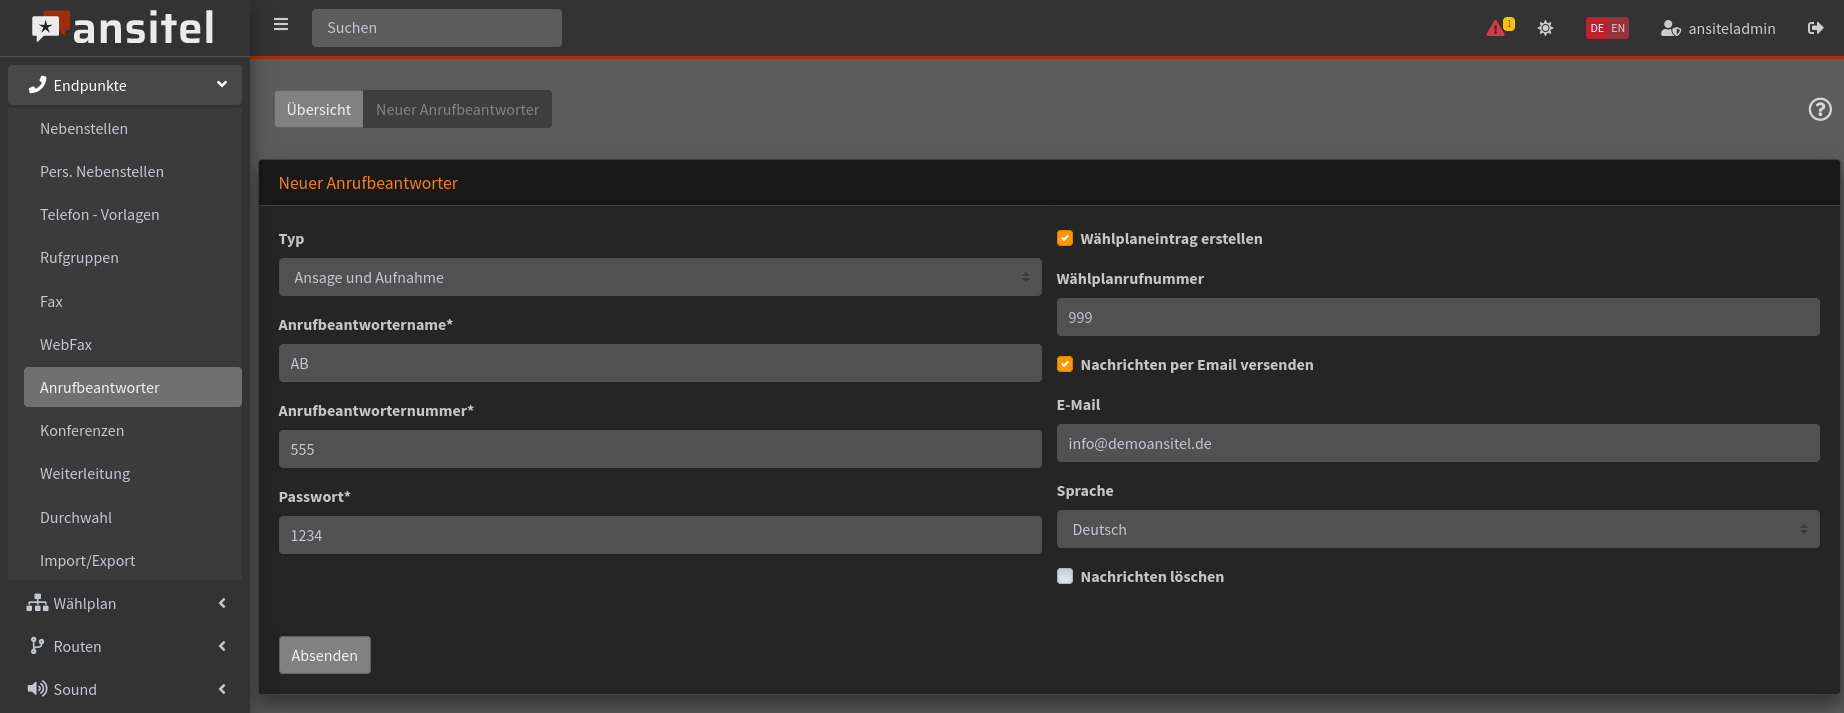The width and height of the screenshot is (1844, 713).
Task: Open the help question mark icon
Action: pyautogui.click(x=1820, y=109)
